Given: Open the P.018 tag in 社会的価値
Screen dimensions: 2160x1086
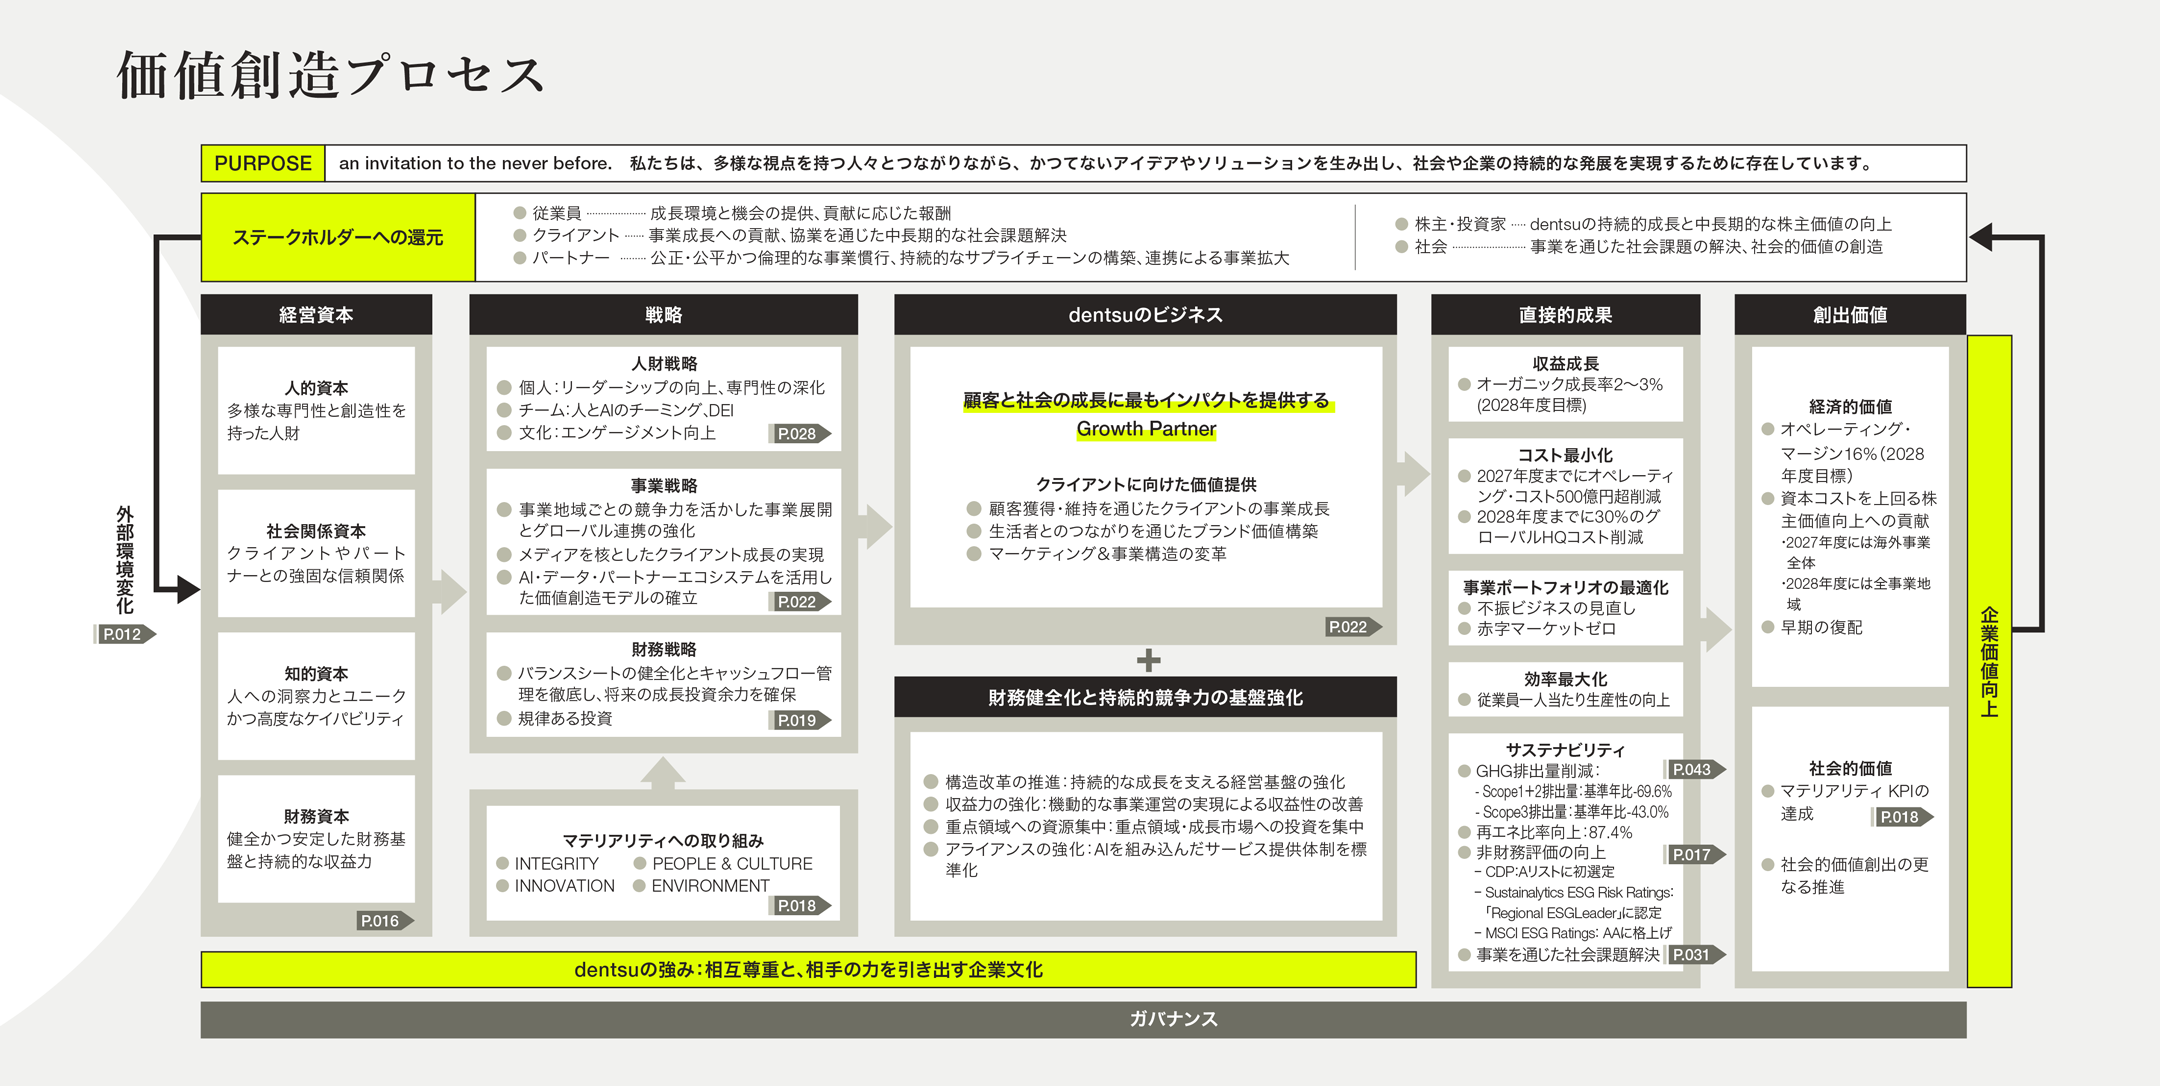Looking at the screenshot, I should pos(1902,817).
